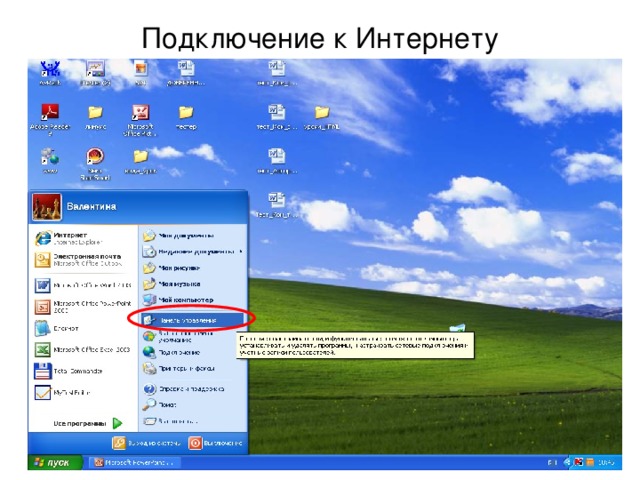
Task: Expand Все программы green arrow
Action: (x=118, y=424)
